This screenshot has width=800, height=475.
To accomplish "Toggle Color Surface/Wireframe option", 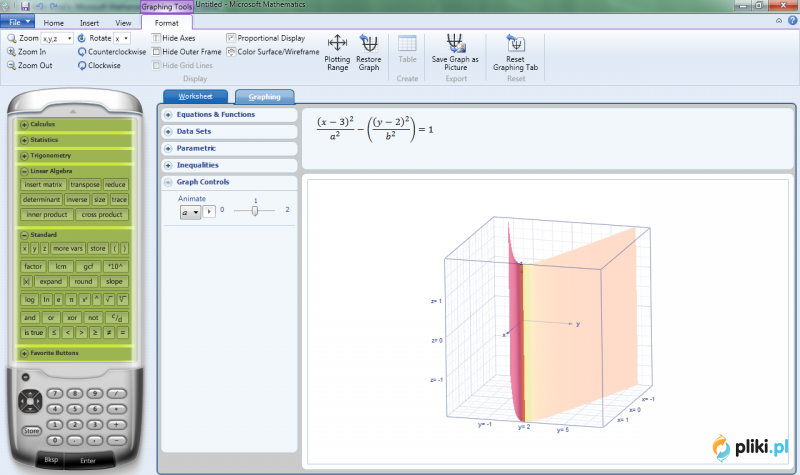I will point(273,52).
